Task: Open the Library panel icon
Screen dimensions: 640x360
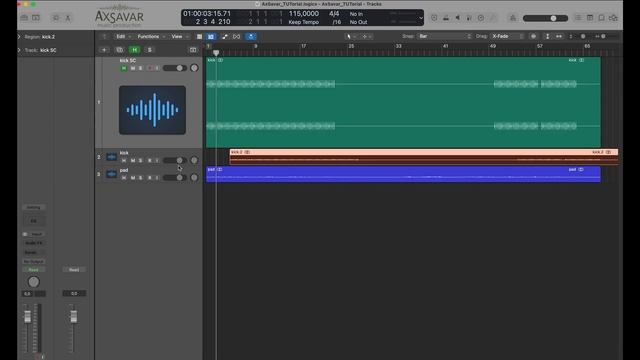Action: pyautogui.click(x=24, y=18)
